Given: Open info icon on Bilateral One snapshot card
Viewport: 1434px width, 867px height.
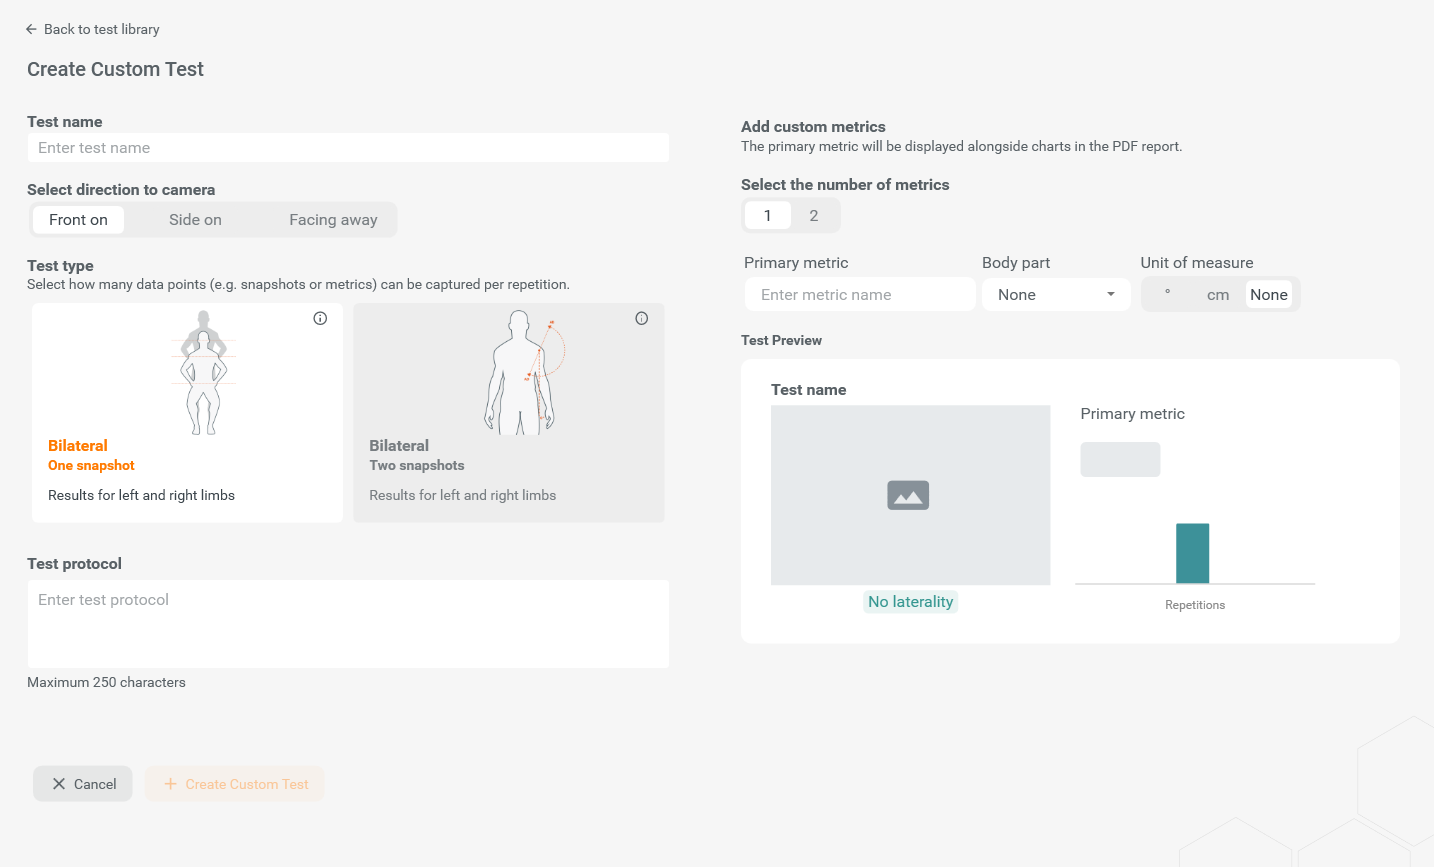Looking at the screenshot, I should click(x=320, y=318).
